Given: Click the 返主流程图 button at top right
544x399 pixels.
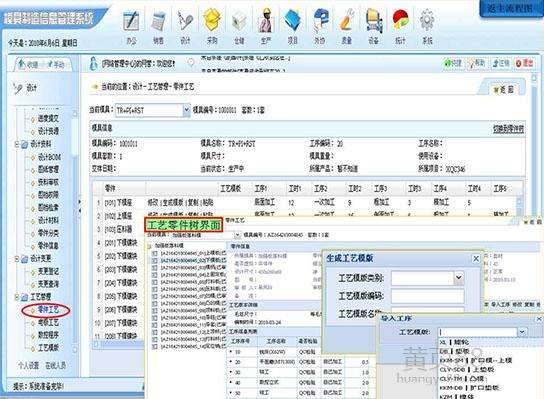Looking at the screenshot, I should 510,8.
